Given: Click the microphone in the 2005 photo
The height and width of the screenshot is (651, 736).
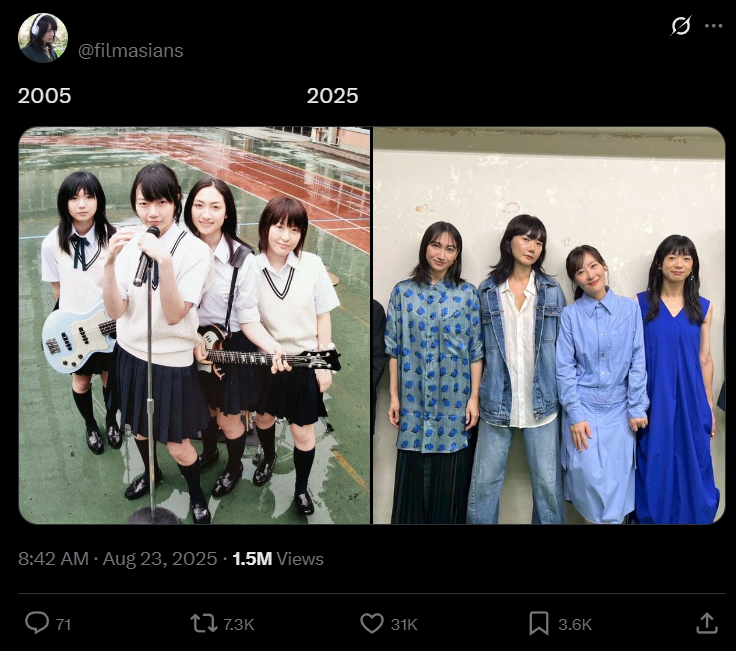Looking at the screenshot, I should coord(146,256).
